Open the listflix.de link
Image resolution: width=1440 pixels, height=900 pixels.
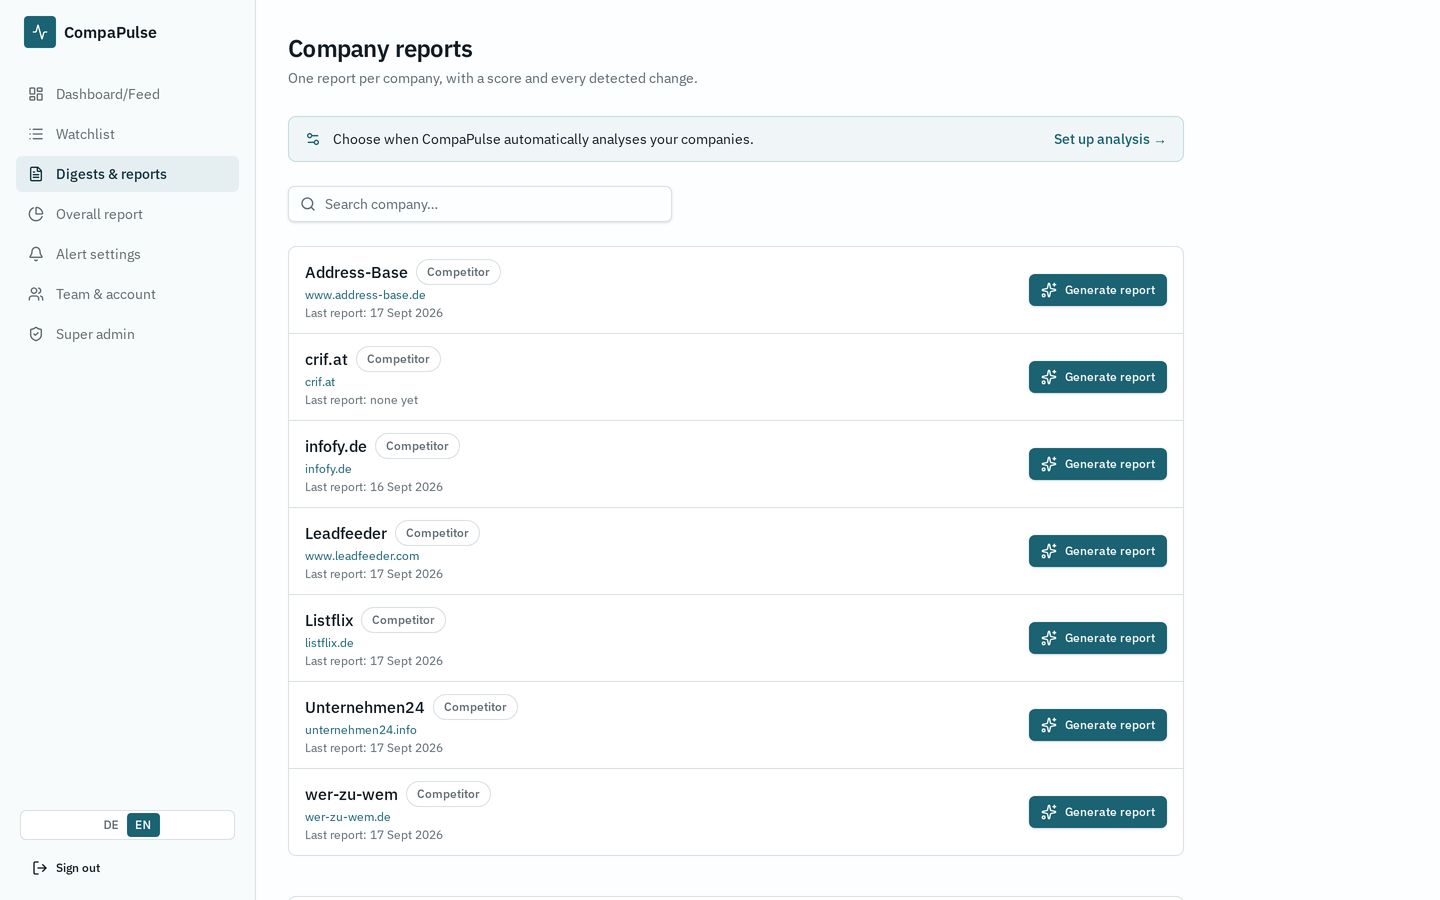[329, 643]
